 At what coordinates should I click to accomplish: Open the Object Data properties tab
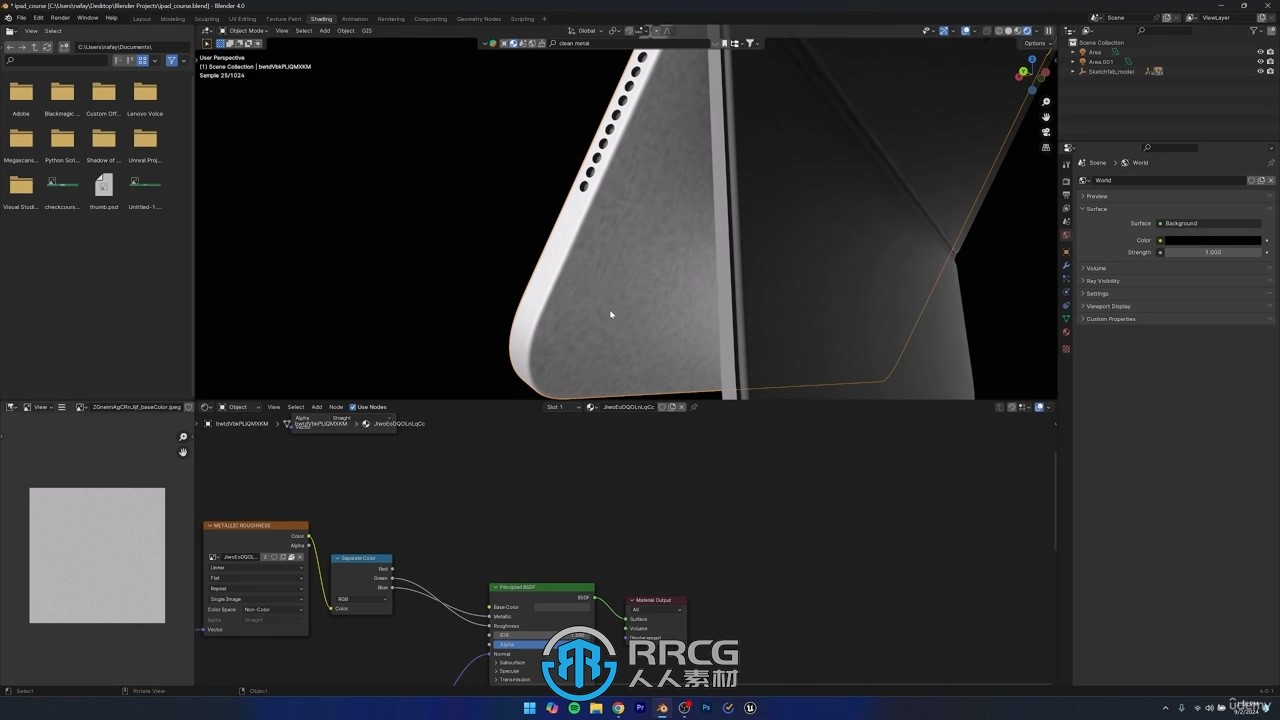[1066, 318]
